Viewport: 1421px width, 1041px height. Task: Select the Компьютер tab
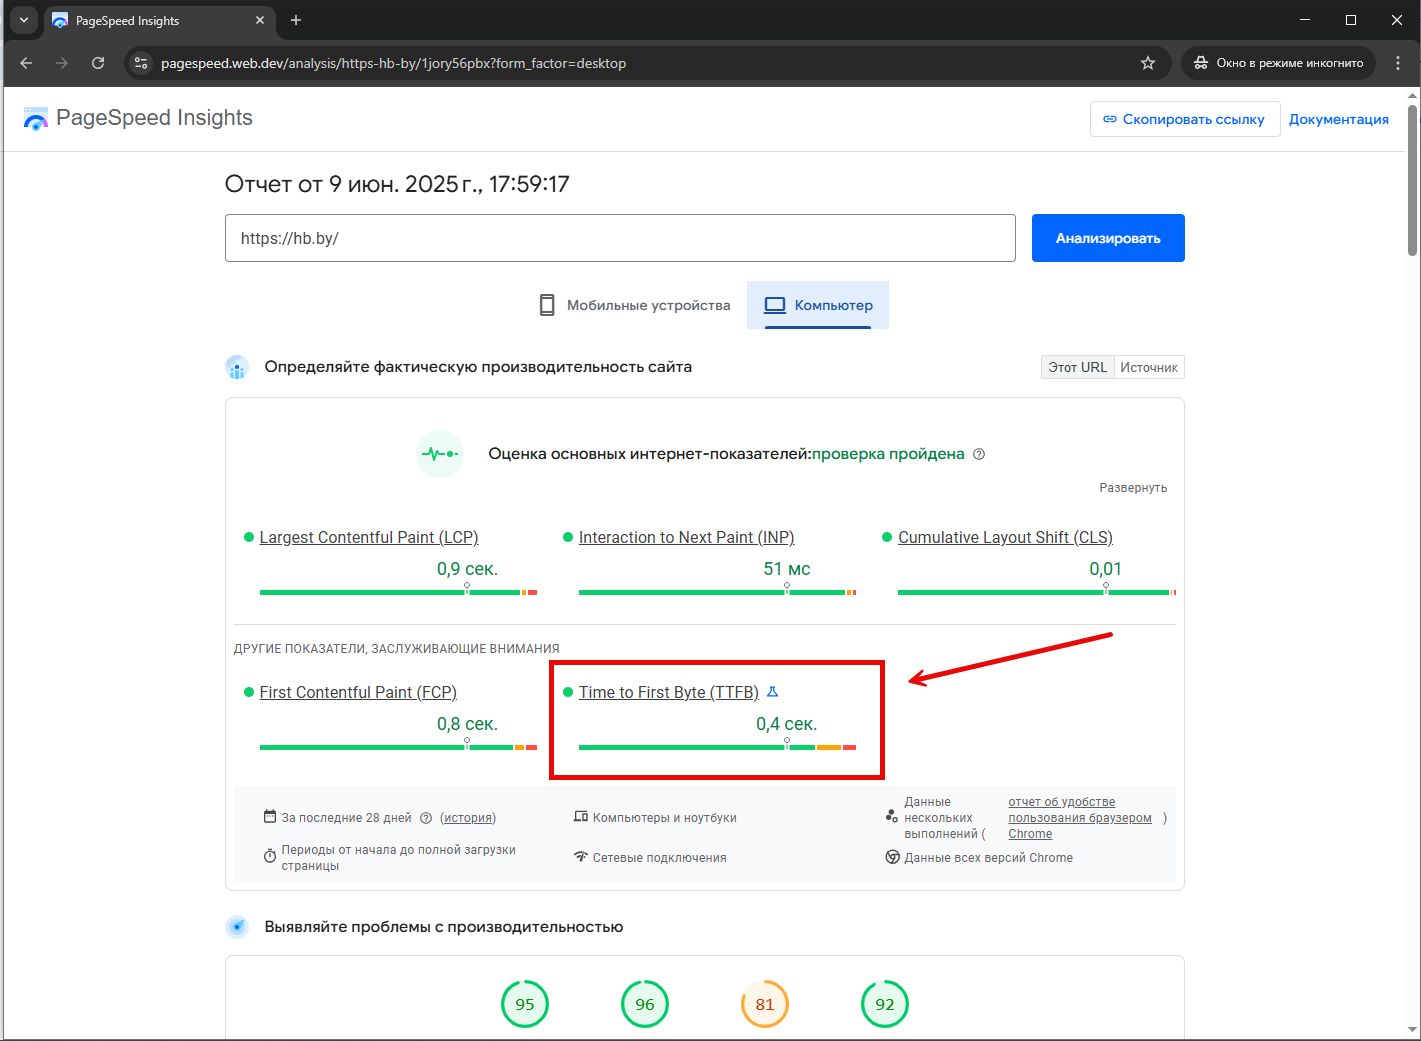818,305
